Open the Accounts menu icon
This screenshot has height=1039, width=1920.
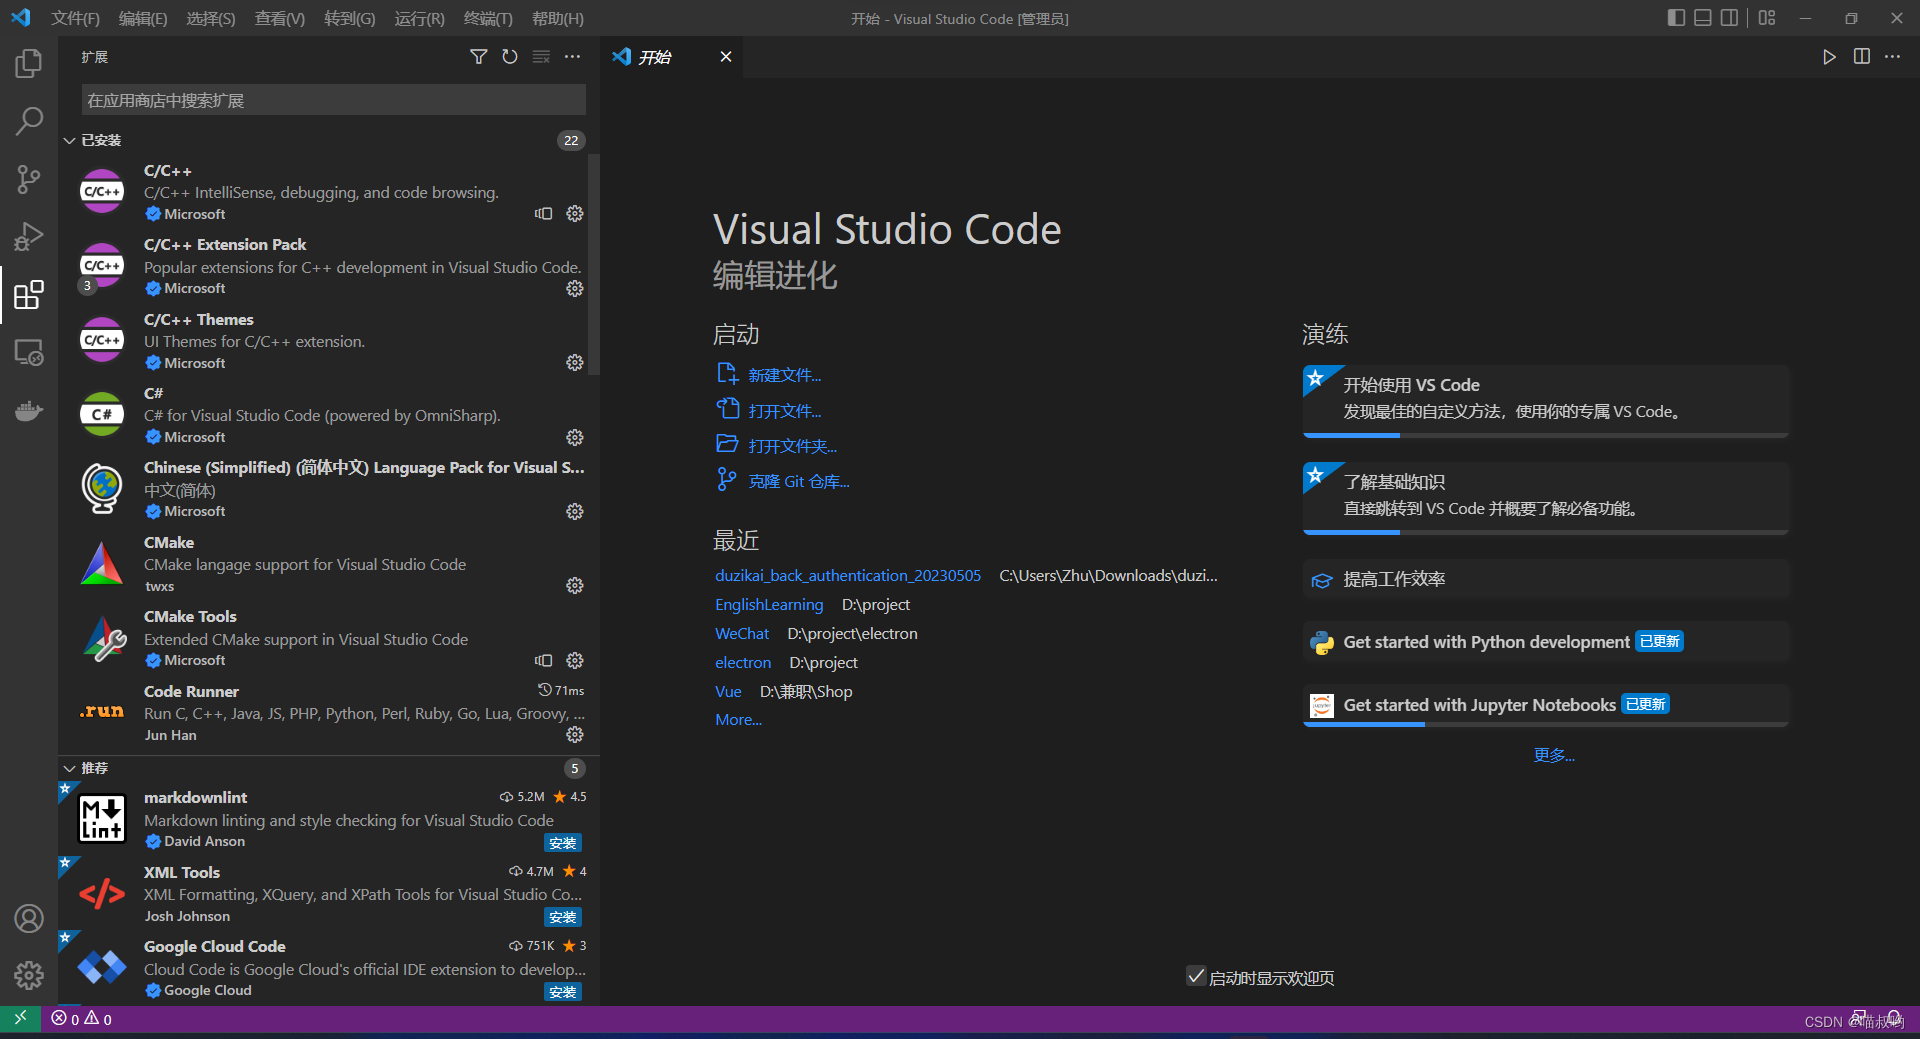(x=29, y=918)
